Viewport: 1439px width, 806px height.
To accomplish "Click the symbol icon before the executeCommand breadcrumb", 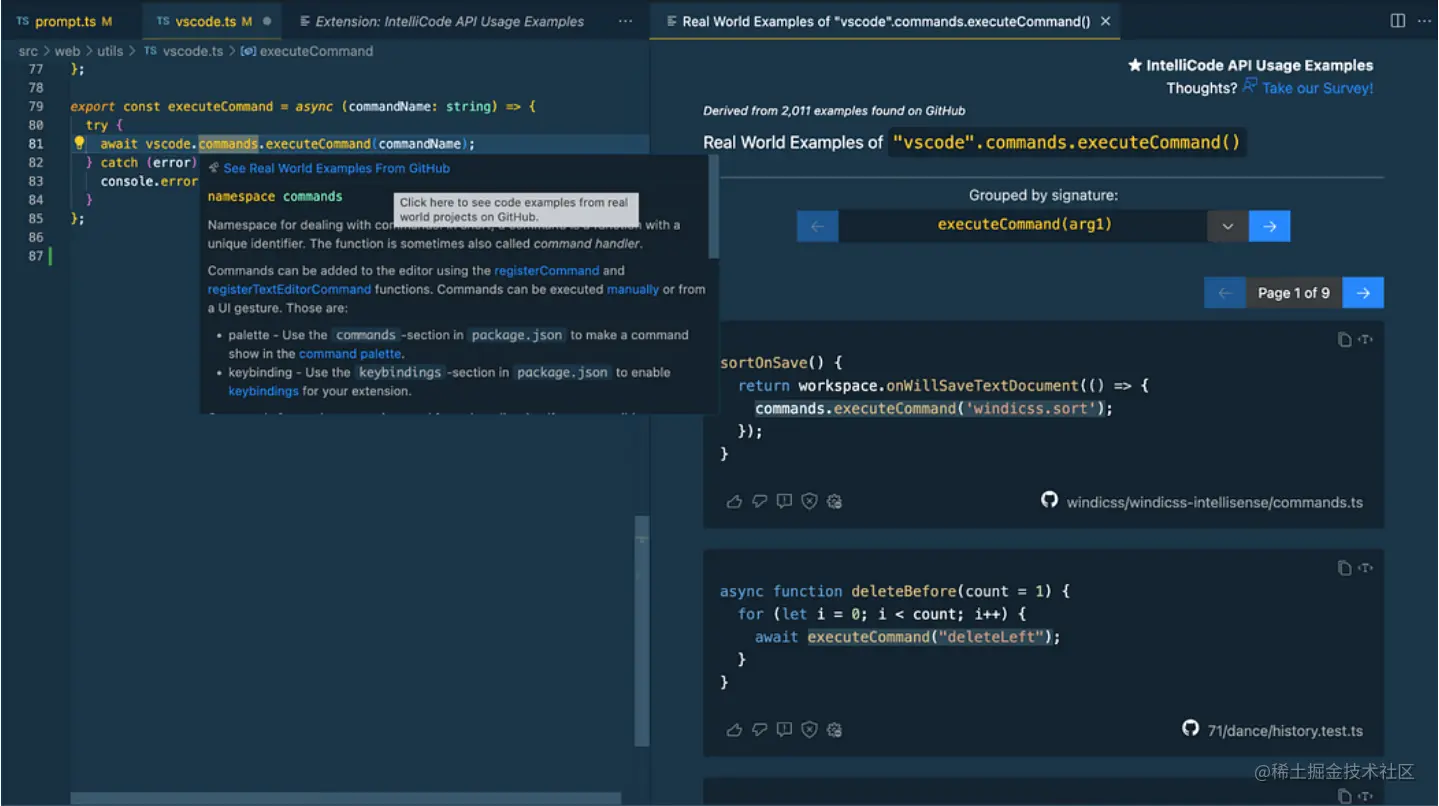I will point(248,51).
